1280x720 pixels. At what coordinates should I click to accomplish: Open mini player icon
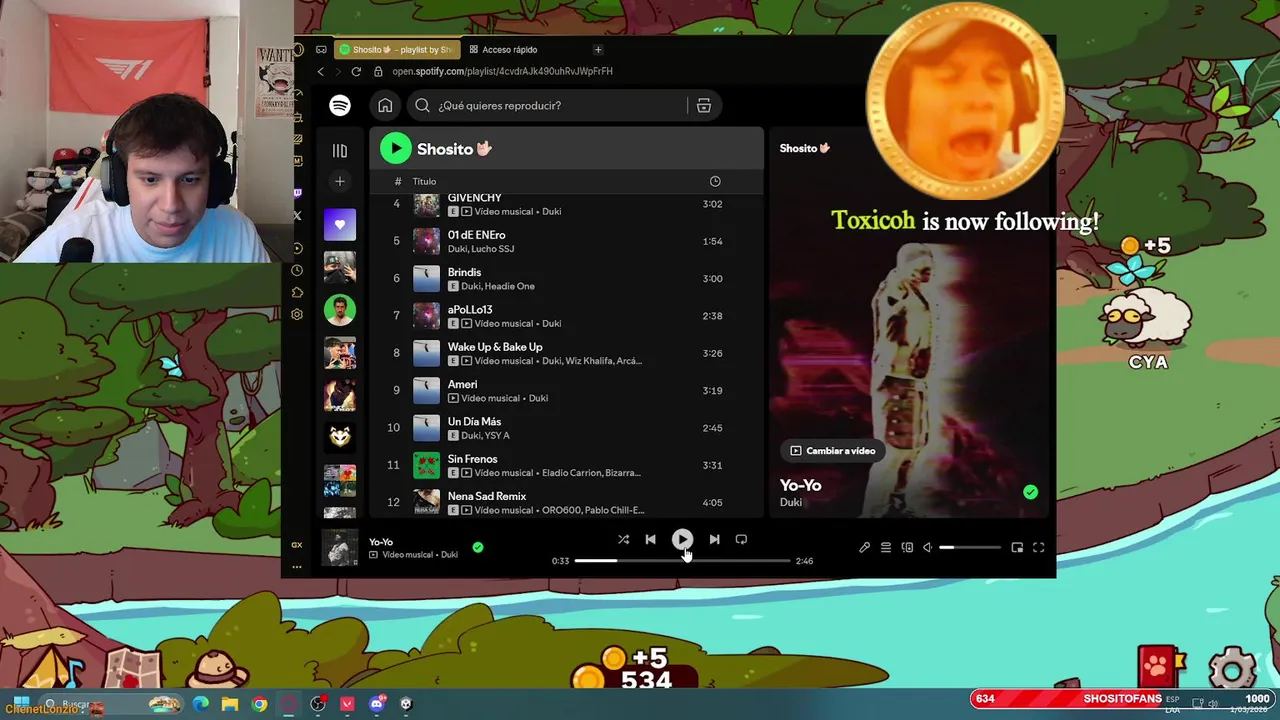pyautogui.click(x=1017, y=547)
